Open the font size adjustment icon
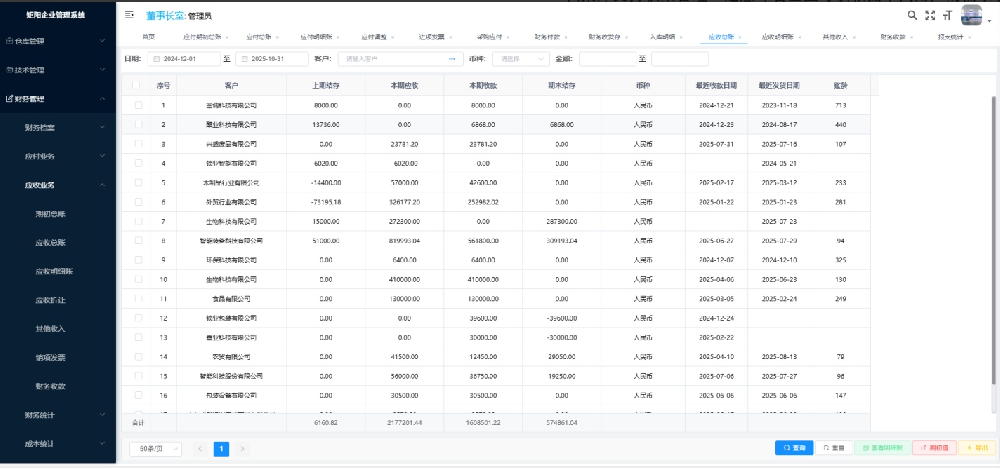Image resolution: width=1000 pixels, height=469 pixels. pos(948,15)
